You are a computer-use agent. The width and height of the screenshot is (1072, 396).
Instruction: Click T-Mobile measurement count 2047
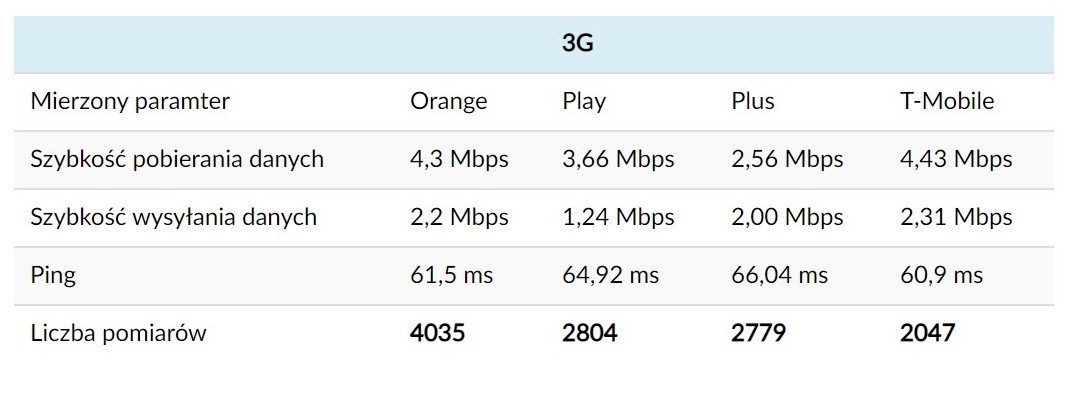point(928,334)
